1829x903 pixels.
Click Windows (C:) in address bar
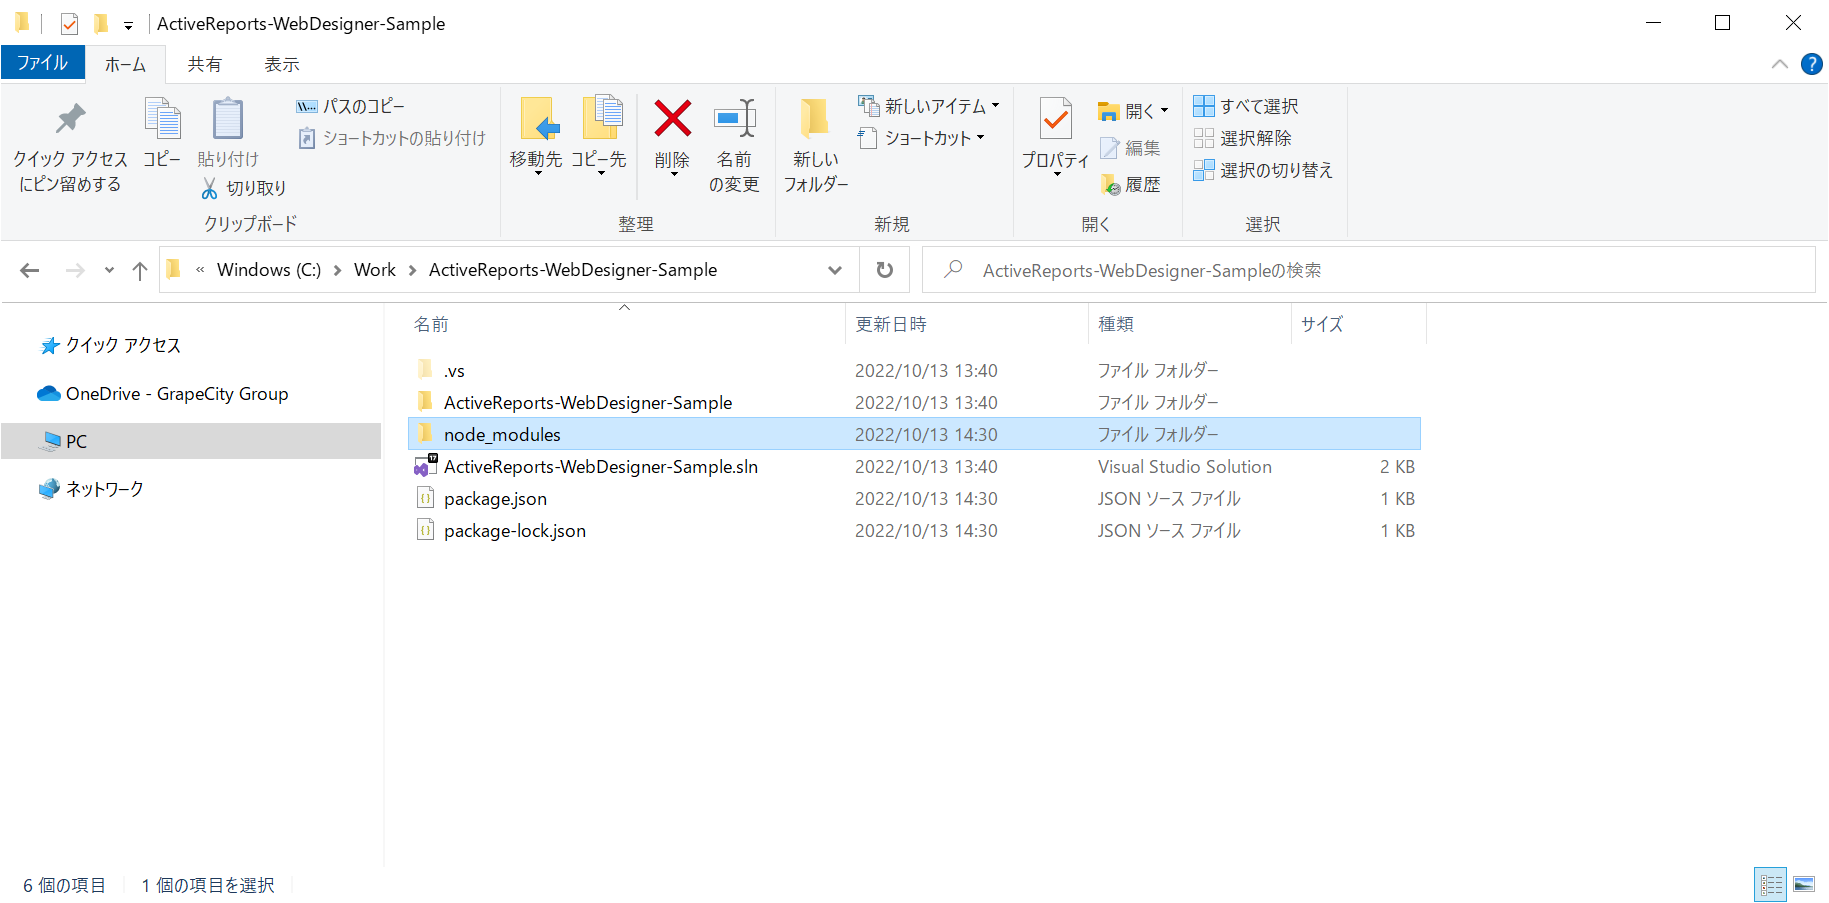coord(269,270)
